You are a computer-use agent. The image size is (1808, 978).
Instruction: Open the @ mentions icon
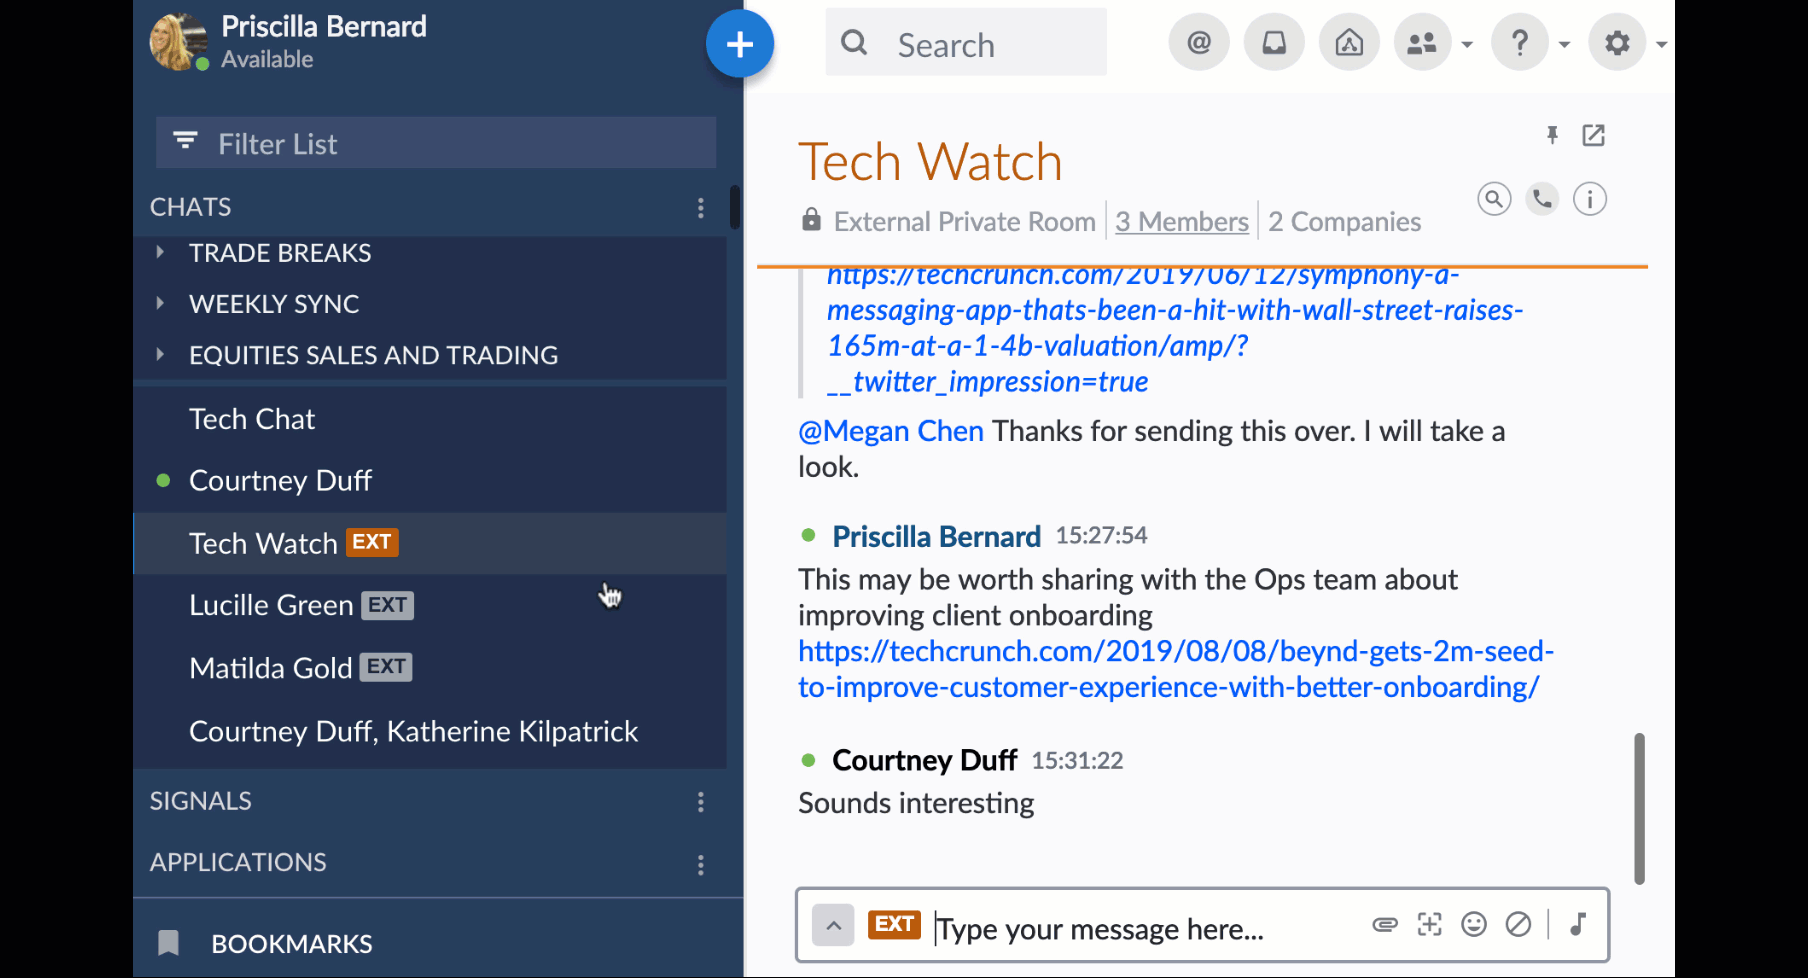click(1198, 43)
